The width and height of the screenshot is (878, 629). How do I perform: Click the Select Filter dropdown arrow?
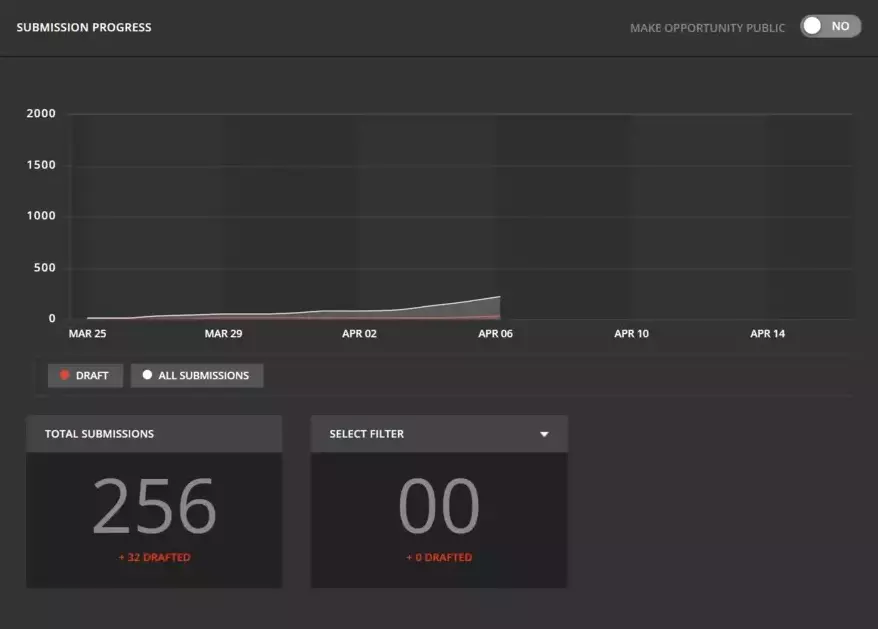coord(544,434)
